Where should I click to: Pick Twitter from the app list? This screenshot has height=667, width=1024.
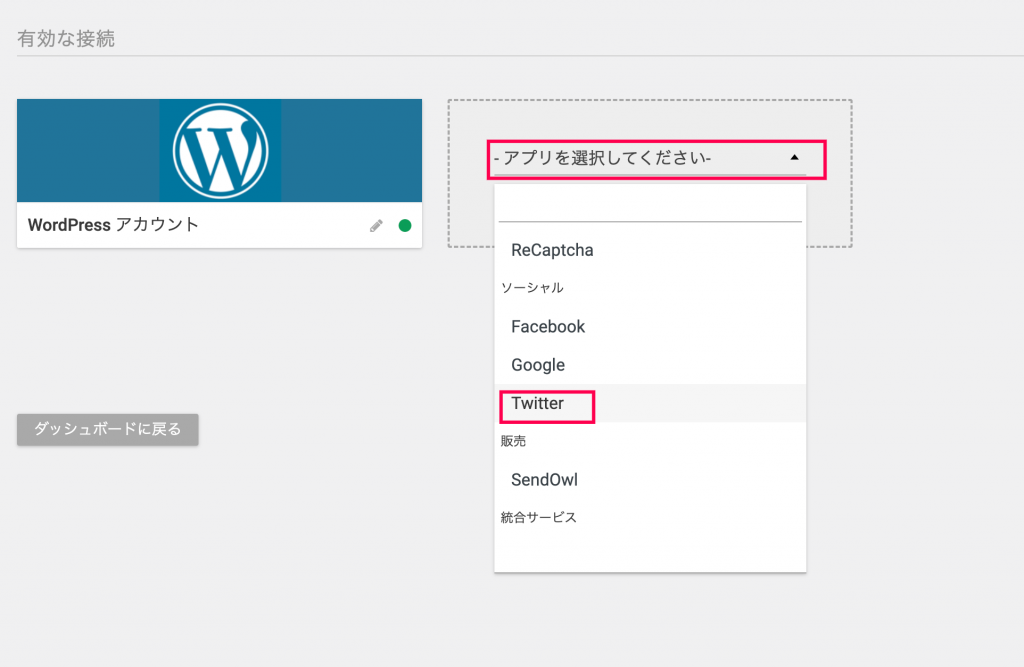(x=650, y=404)
